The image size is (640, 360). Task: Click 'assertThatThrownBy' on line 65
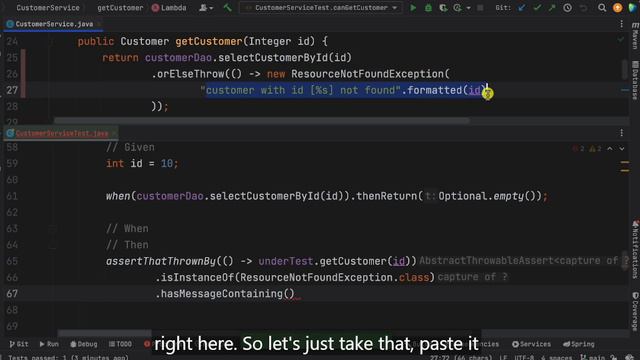160,261
